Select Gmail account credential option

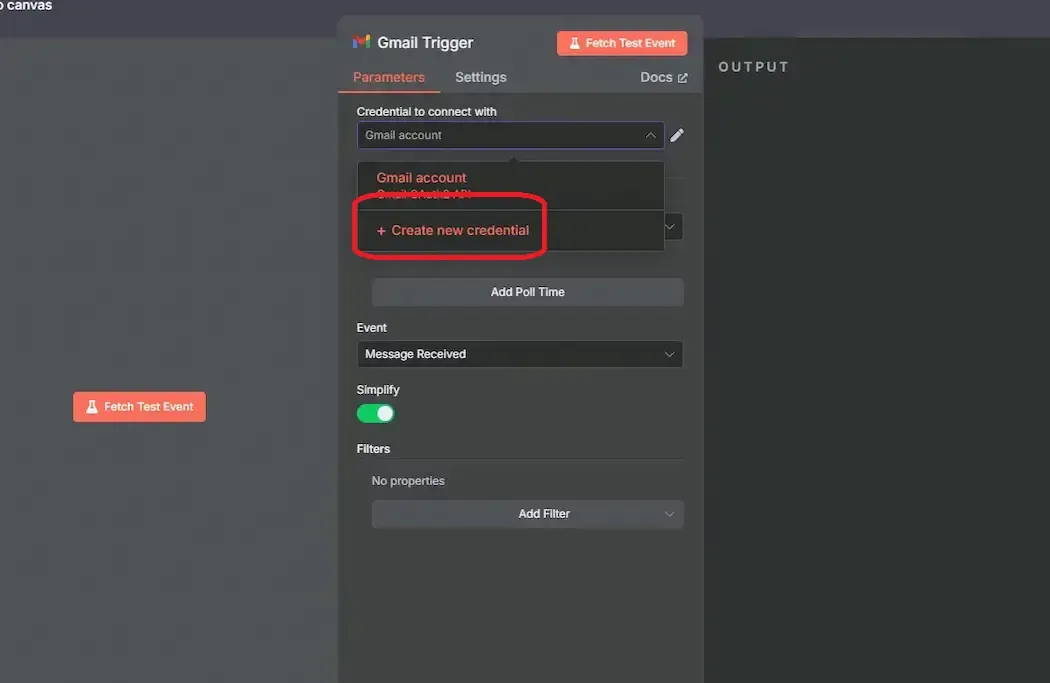pos(510,185)
